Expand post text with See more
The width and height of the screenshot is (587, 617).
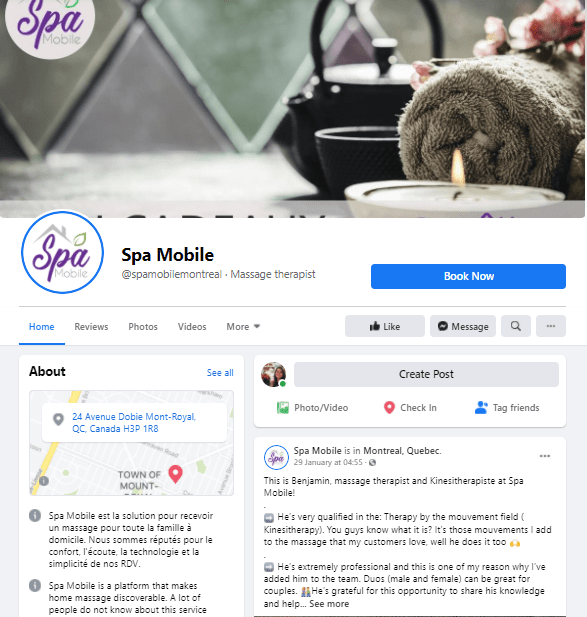coord(329,604)
